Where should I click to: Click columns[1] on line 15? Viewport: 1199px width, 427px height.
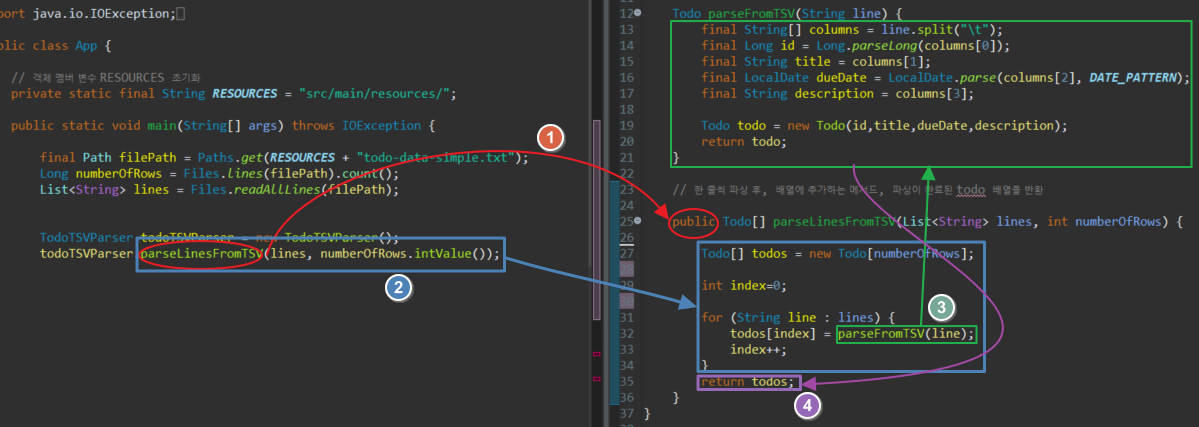pos(892,61)
